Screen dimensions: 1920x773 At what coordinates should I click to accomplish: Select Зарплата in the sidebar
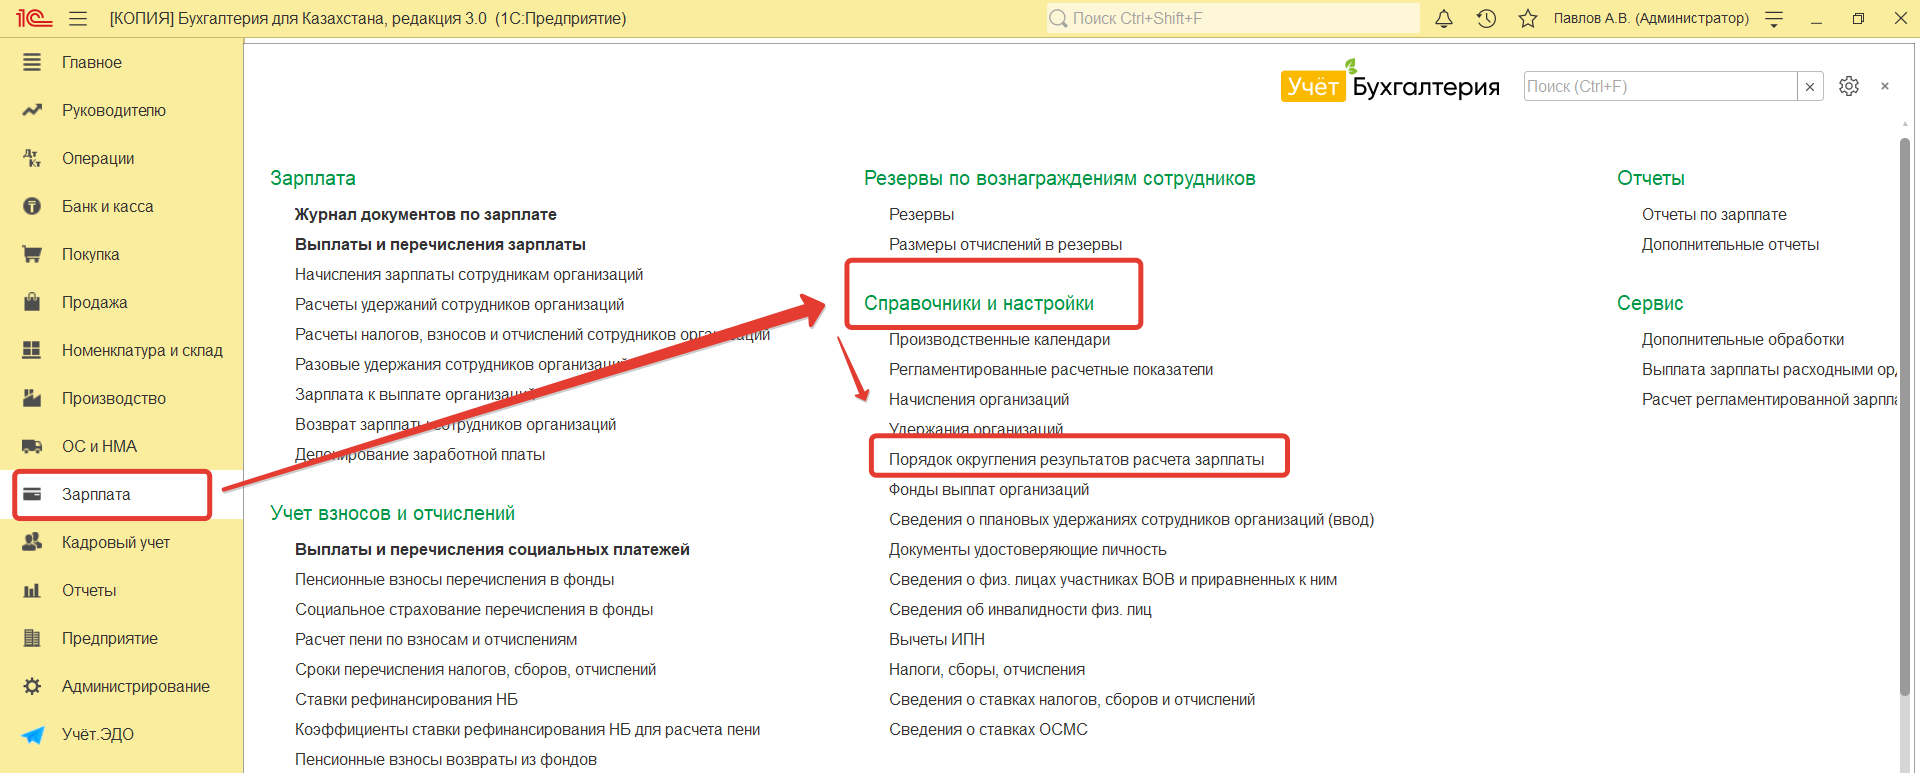click(96, 494)
